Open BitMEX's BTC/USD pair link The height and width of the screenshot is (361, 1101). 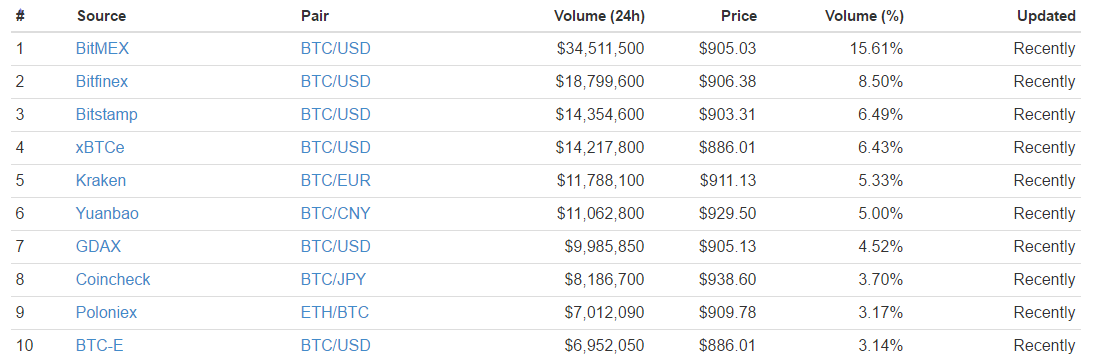click(336, 48)
